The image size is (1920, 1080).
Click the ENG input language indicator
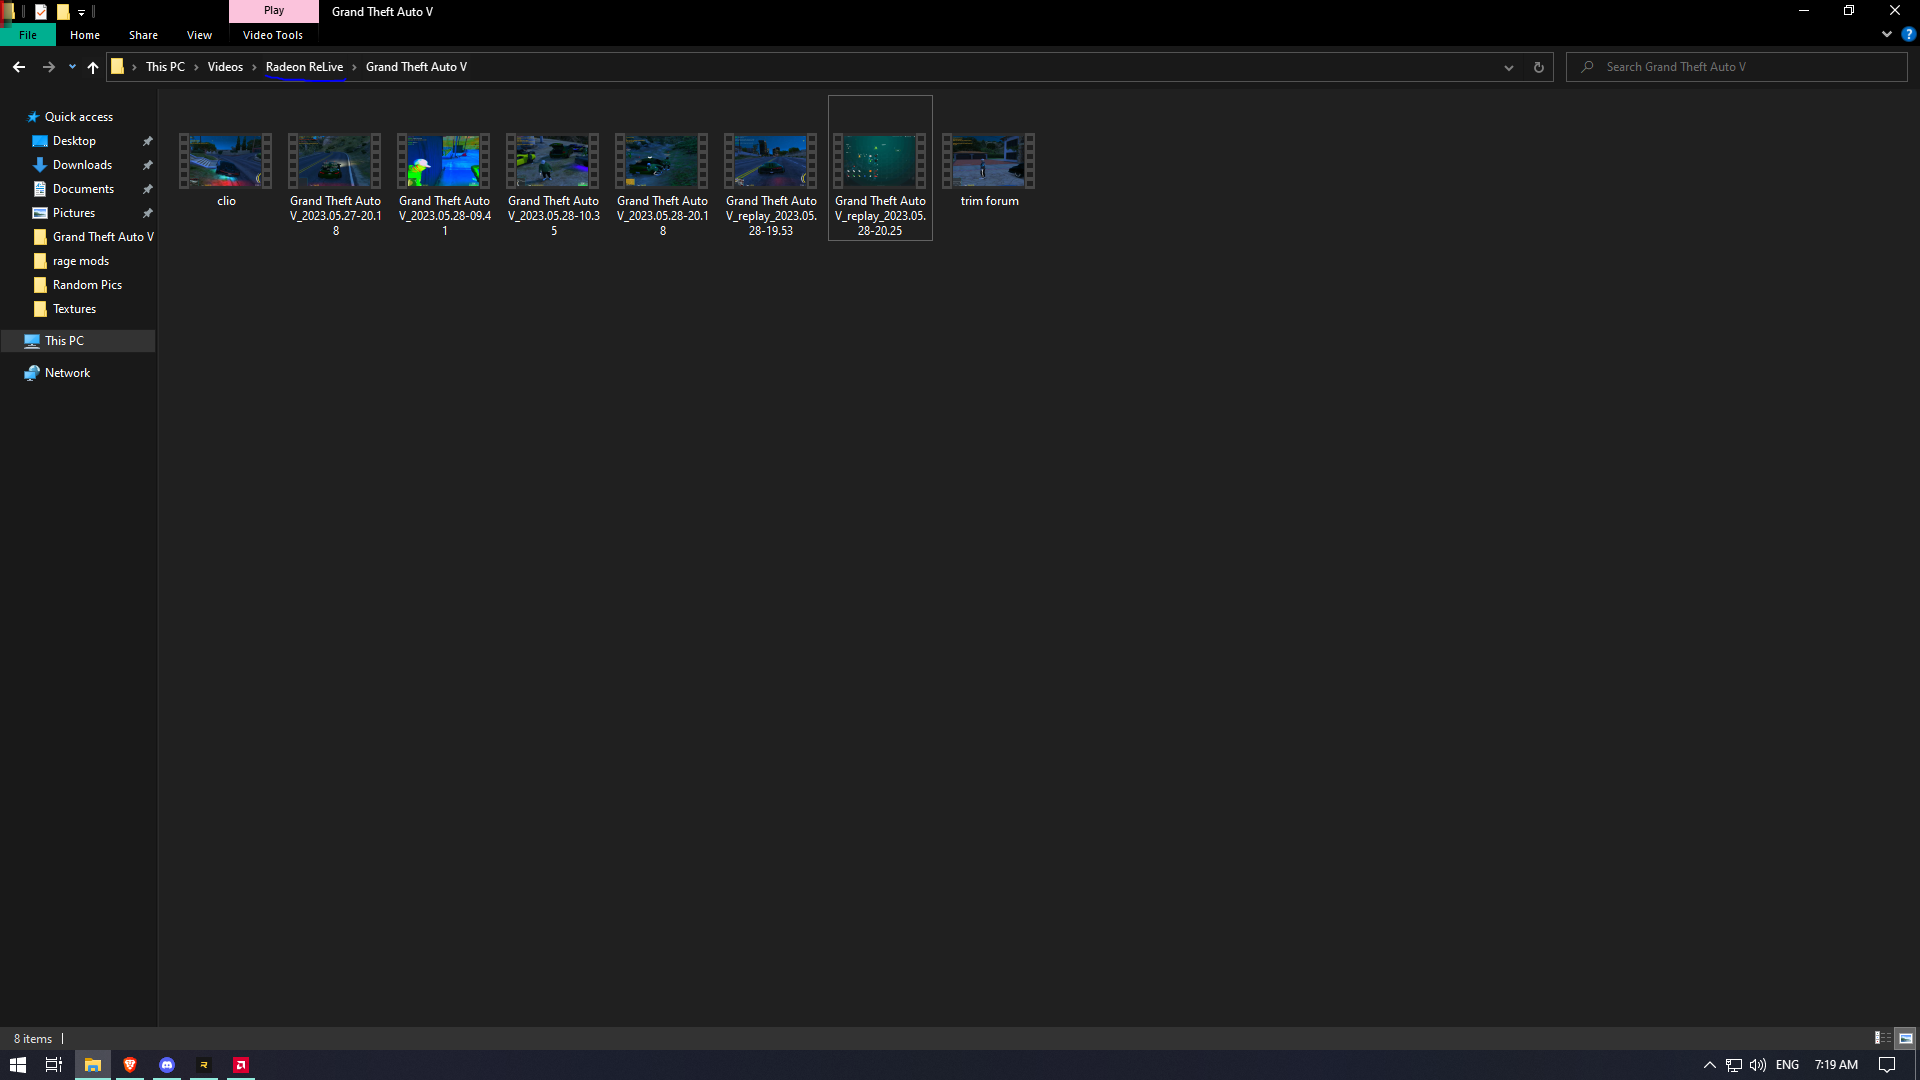tap(1787, 1065)
